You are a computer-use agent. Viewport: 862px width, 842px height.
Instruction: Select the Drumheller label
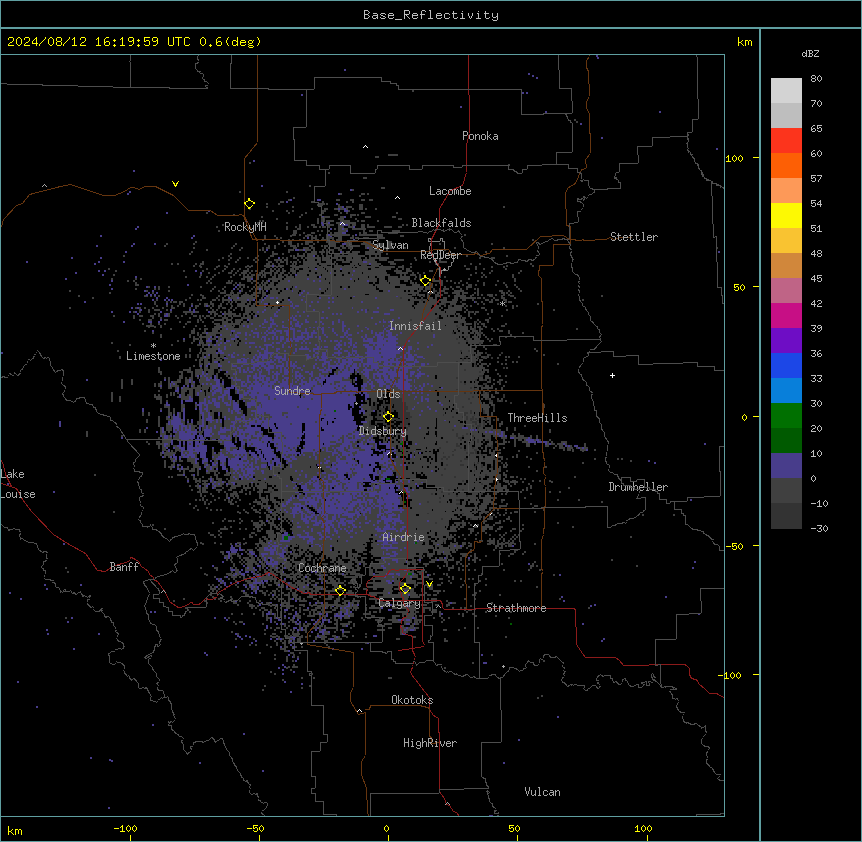click(x=638, y=487)
